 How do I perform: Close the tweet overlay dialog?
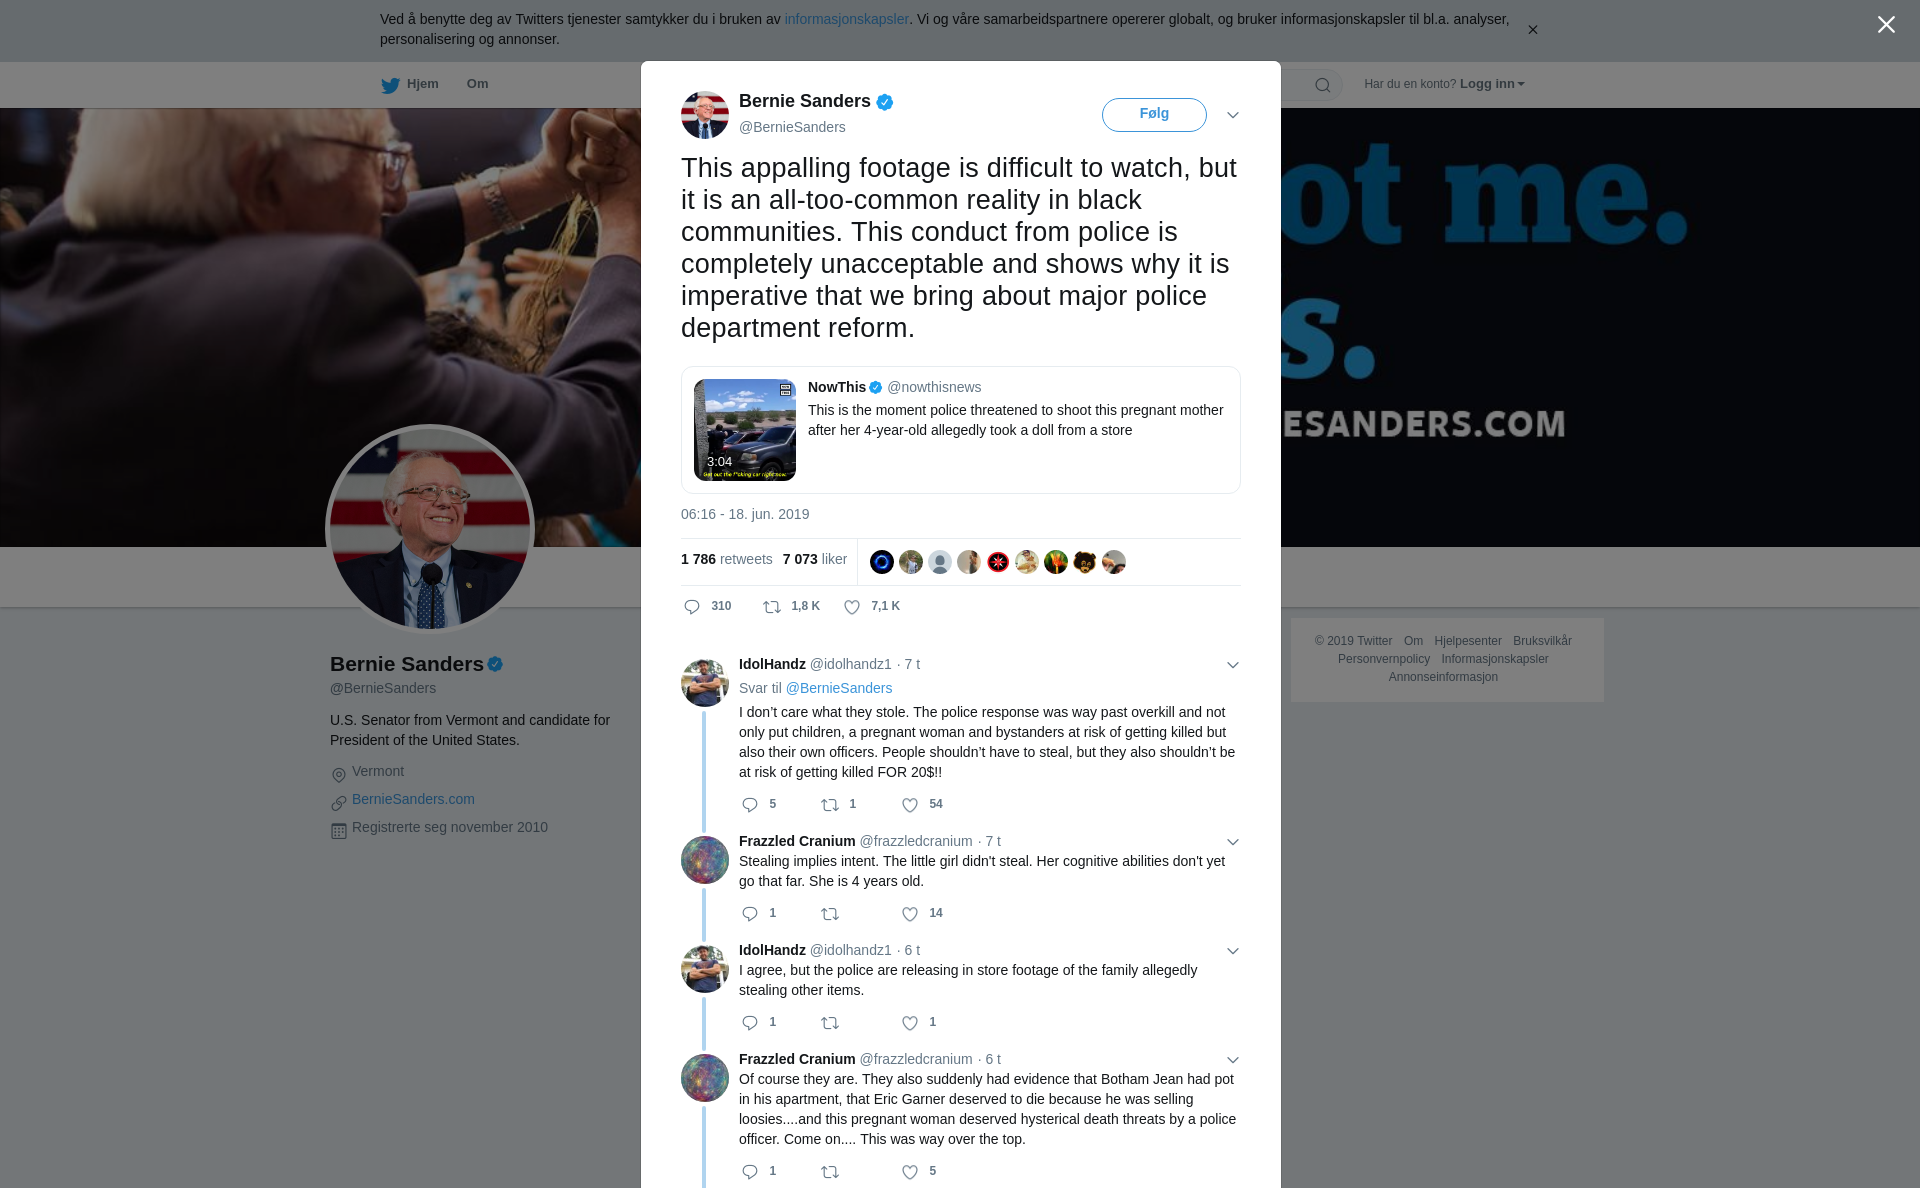pyautogui.click(x=1886, y=25)
